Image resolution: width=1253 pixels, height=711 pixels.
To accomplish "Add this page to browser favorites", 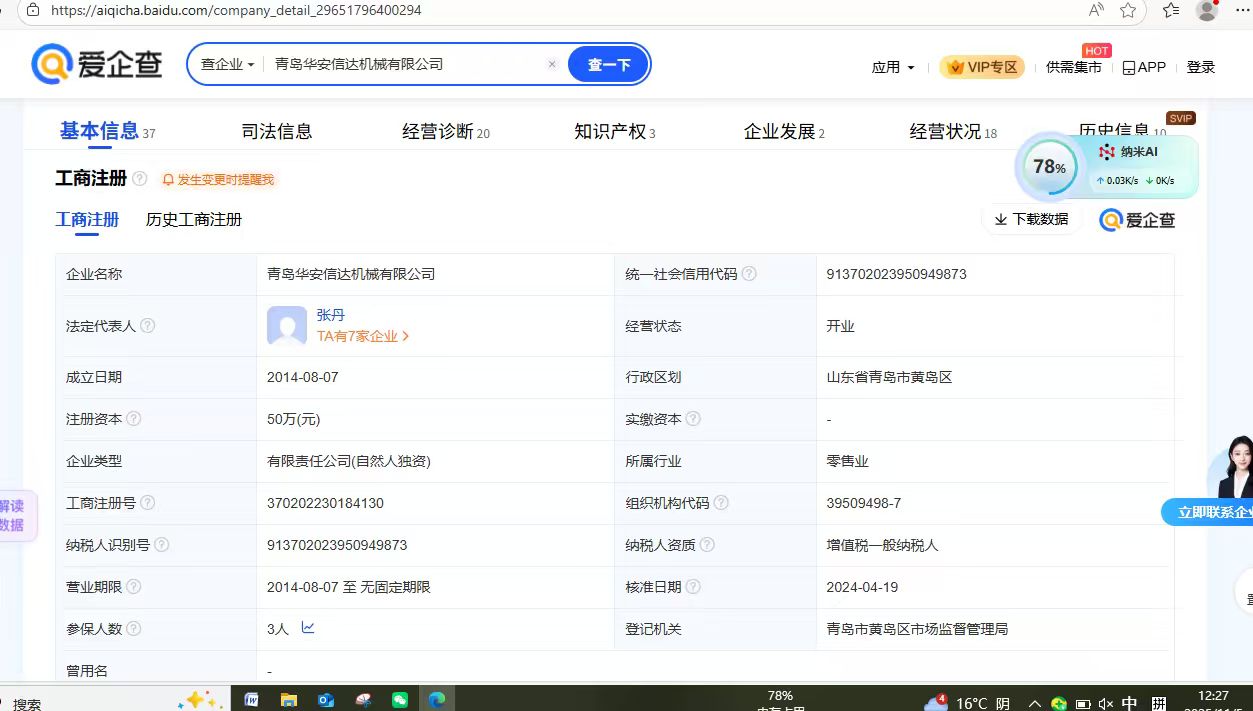I will coord(1128,10).
